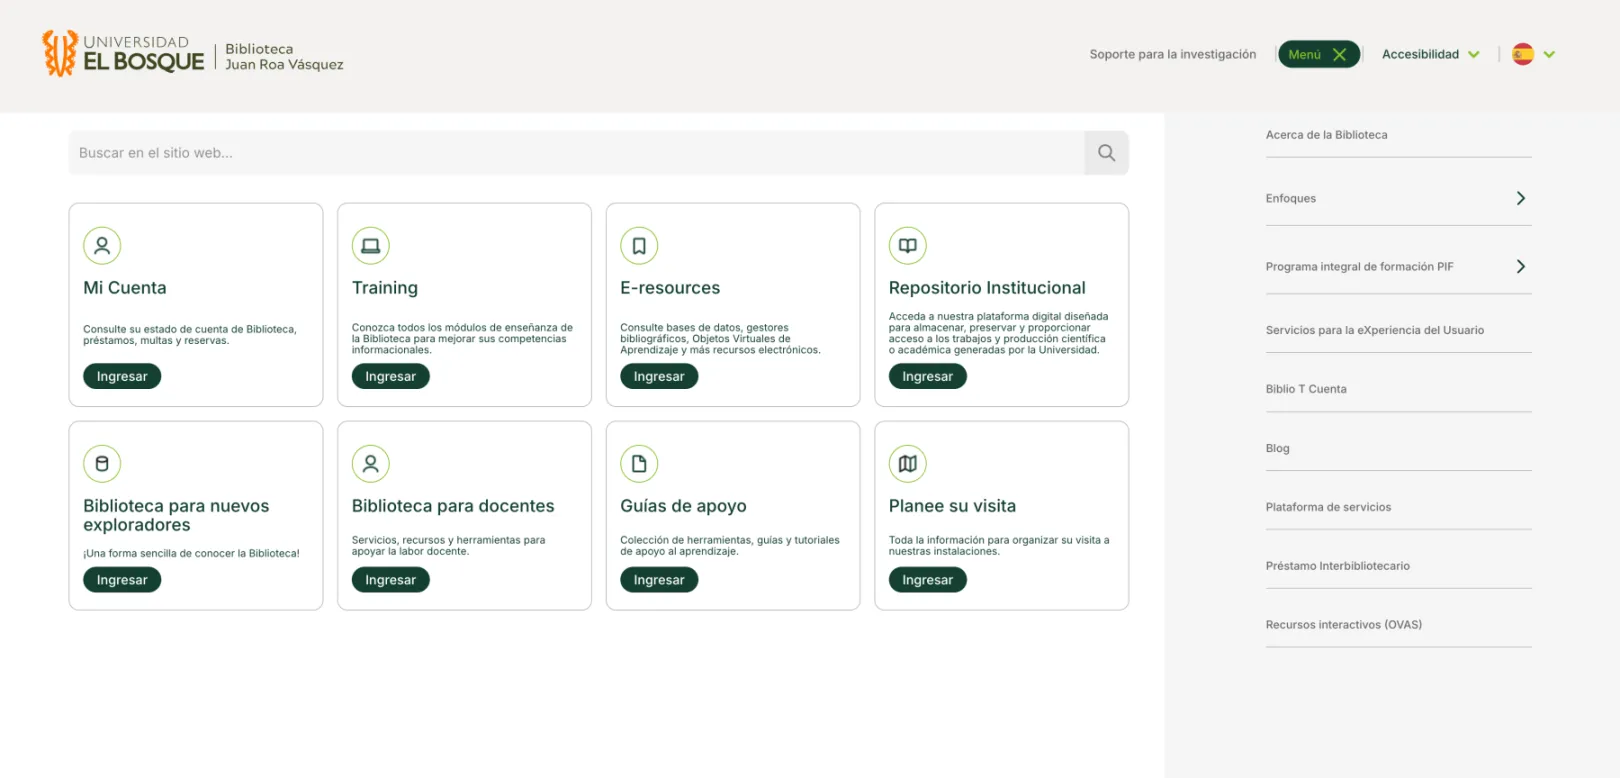Select Préstamo Interbibliotecario from the side menu
The height and width of the screenshot is (778, 1620).
click(x=1337, y=566)
